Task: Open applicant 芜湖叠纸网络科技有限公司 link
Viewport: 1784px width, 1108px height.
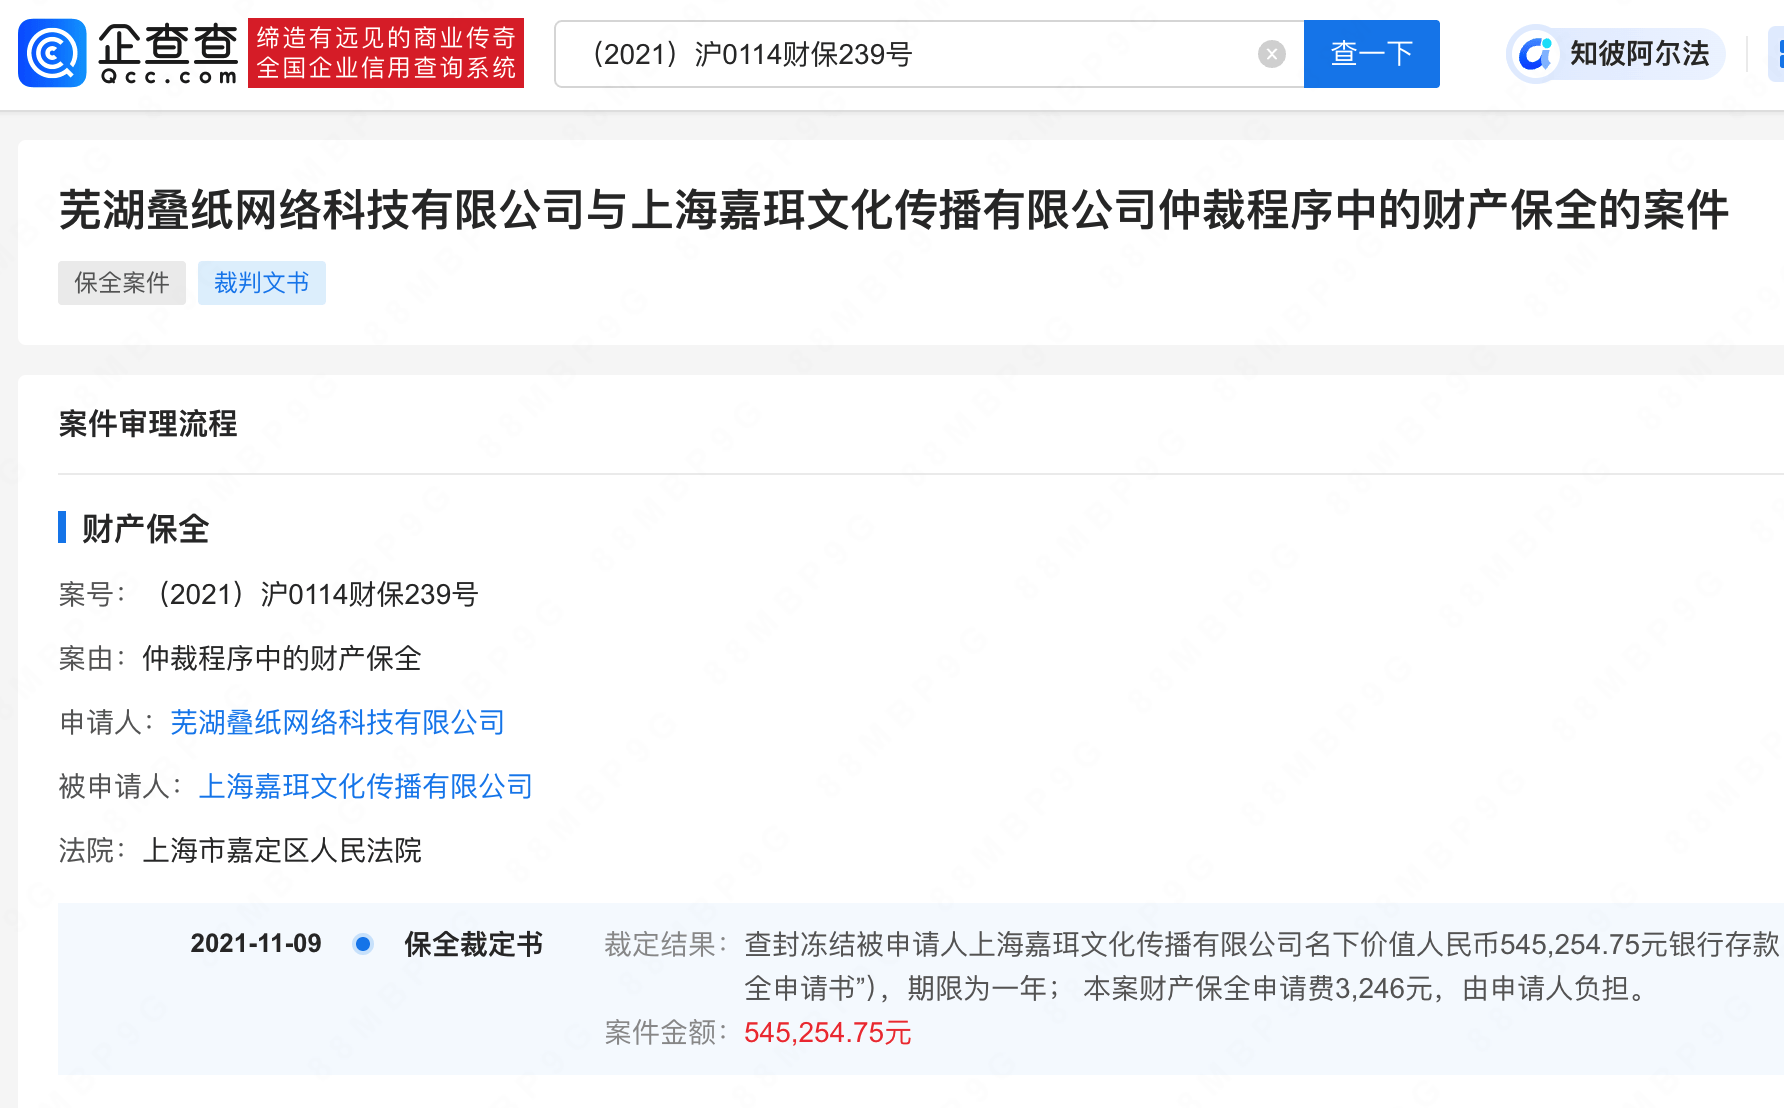Action: tap(337, 722)
